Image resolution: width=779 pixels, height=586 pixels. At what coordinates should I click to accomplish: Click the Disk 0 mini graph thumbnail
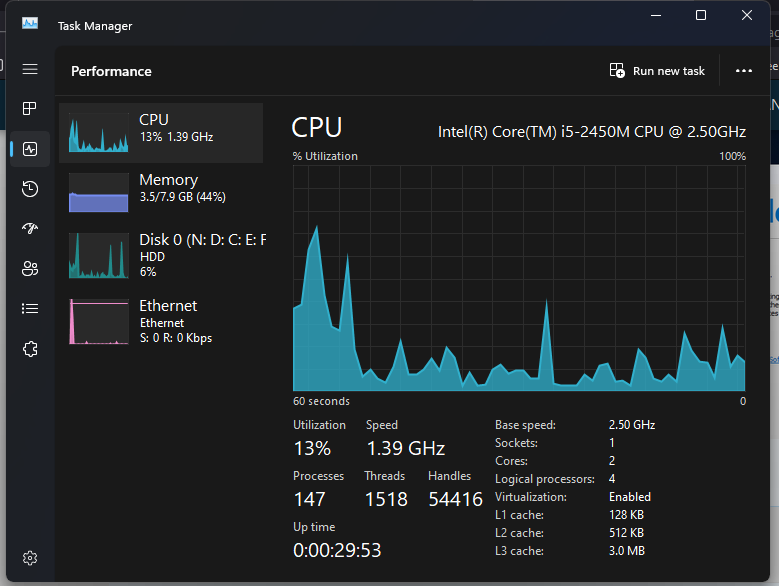(98, 255)
